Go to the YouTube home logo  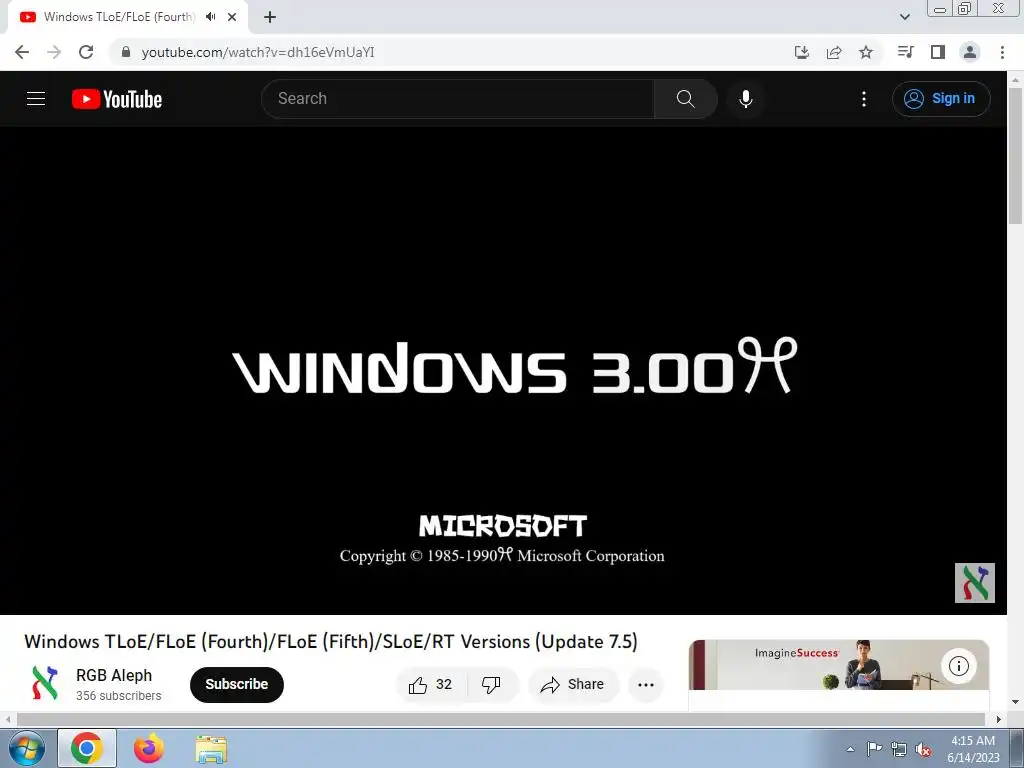(x=117, y=99)
